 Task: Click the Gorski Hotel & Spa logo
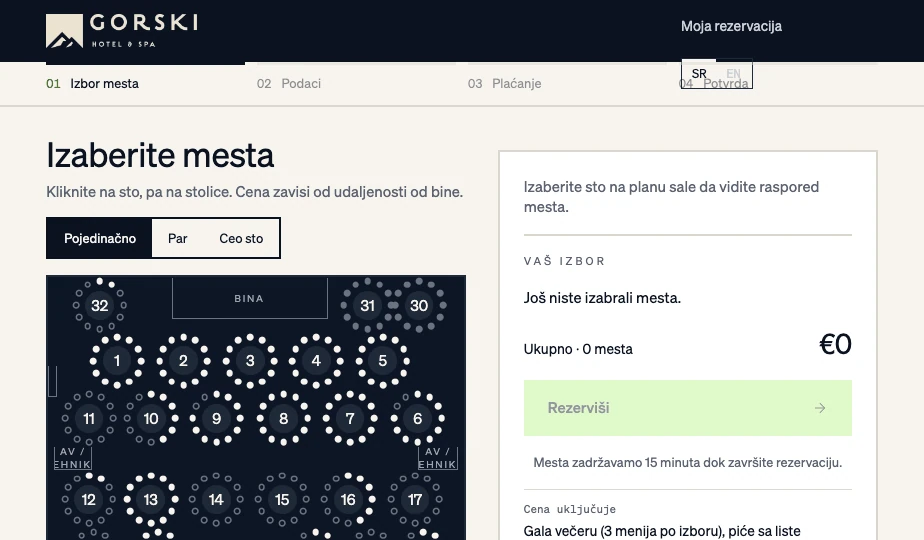[122, 31]
